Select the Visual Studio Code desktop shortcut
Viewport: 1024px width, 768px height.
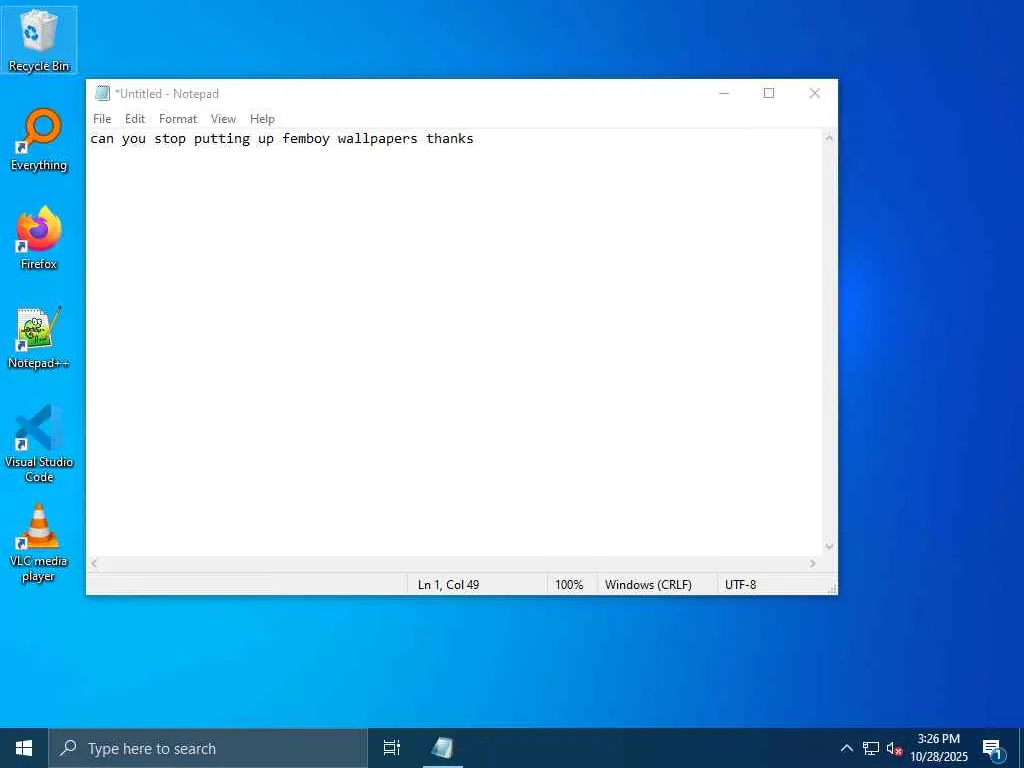pos(39,443)
